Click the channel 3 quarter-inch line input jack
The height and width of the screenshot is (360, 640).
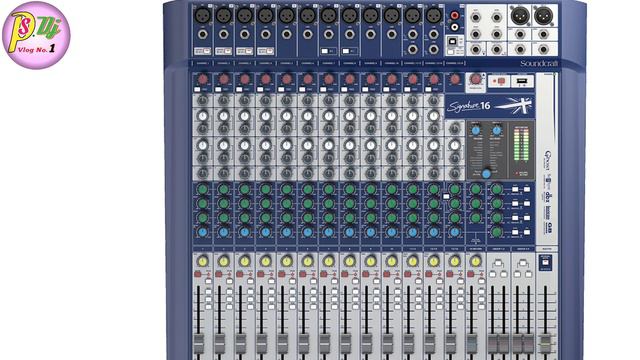coord(244,34)
